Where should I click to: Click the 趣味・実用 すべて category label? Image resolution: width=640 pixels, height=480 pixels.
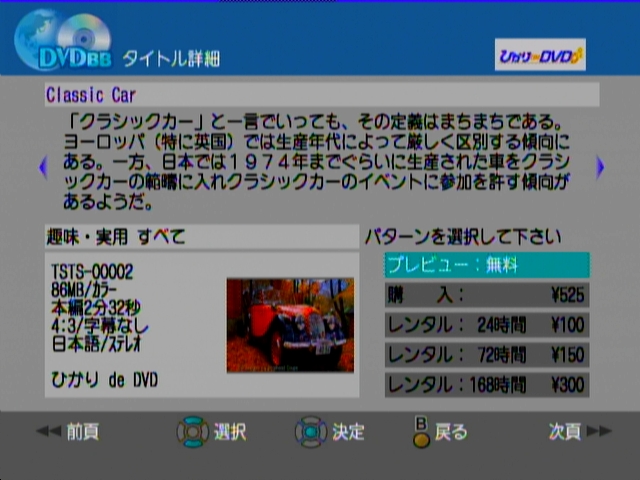coord(116,237)
